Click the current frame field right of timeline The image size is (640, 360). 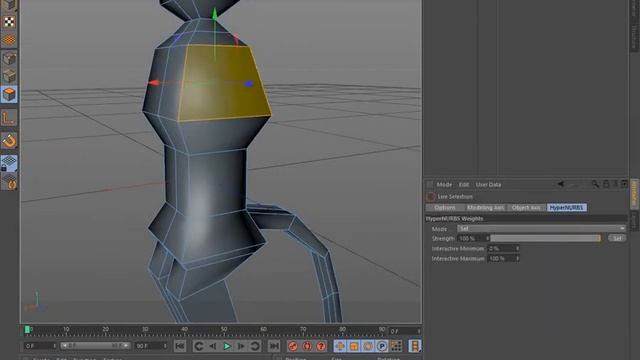404,331
